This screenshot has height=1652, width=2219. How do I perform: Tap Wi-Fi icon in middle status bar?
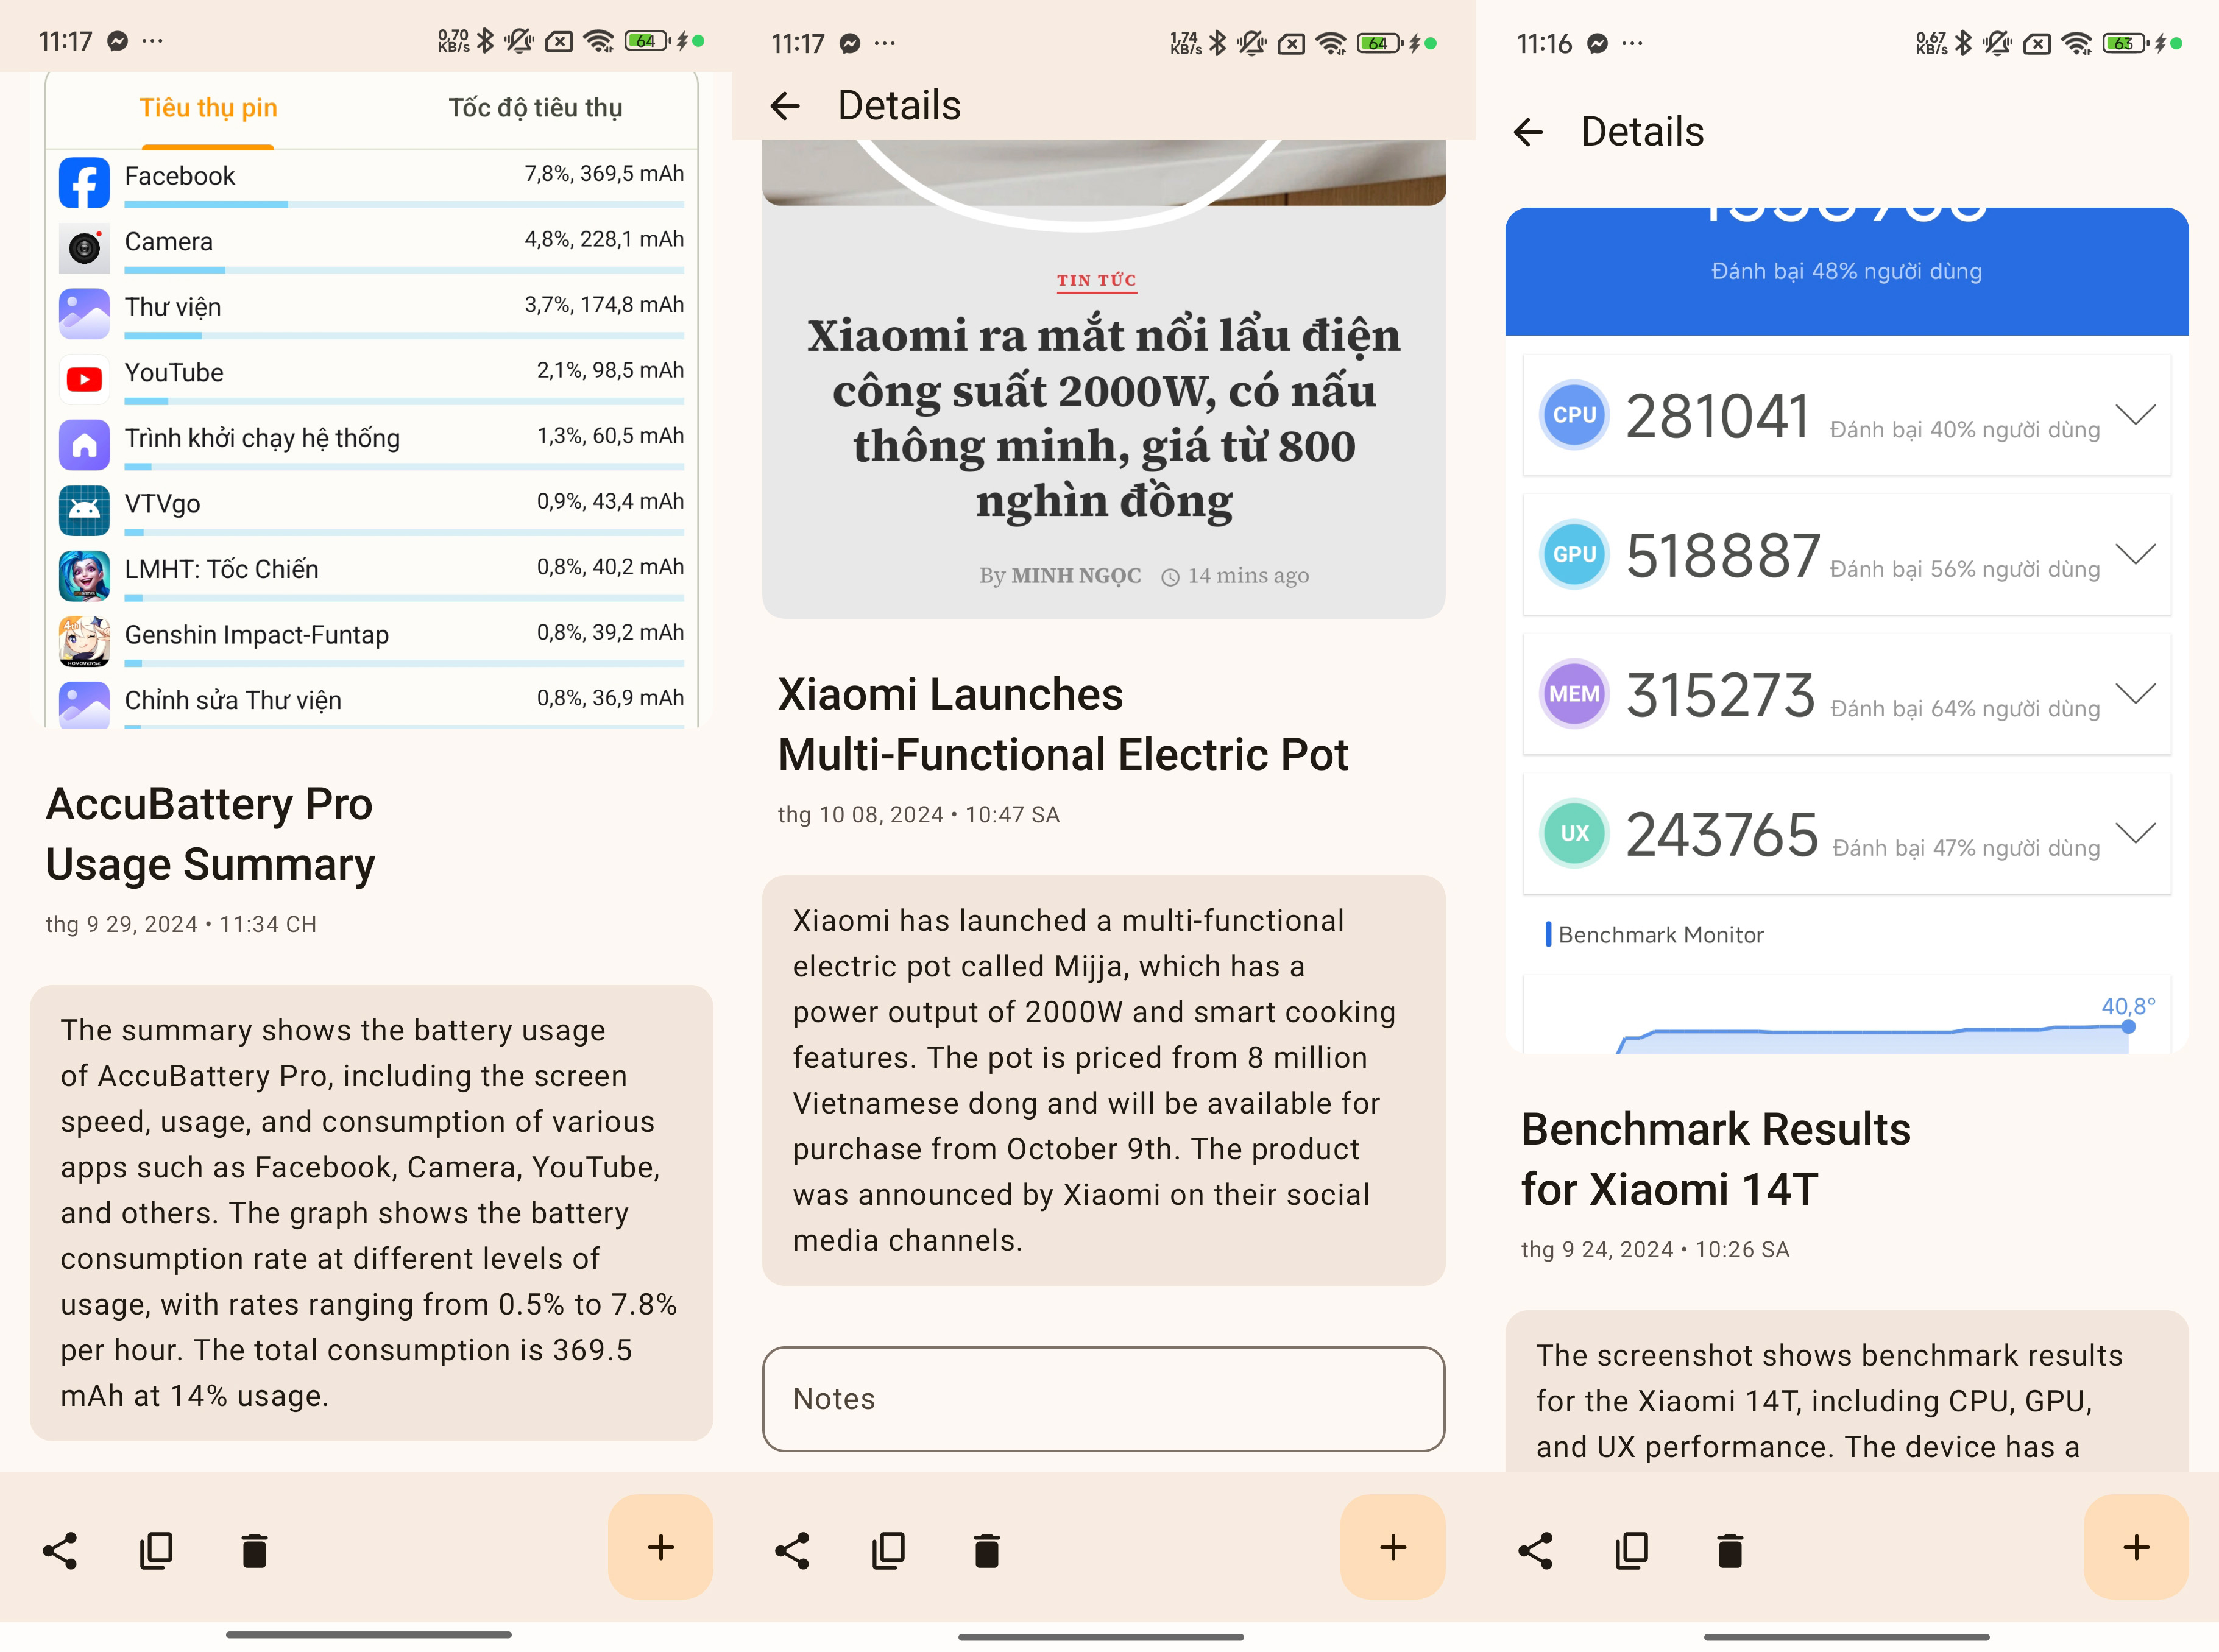click(1330, 43)
